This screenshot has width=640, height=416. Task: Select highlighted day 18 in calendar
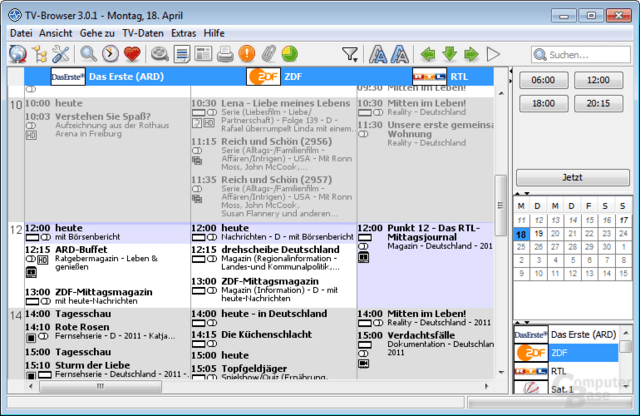pyautogui.click(x=521, y=234)
